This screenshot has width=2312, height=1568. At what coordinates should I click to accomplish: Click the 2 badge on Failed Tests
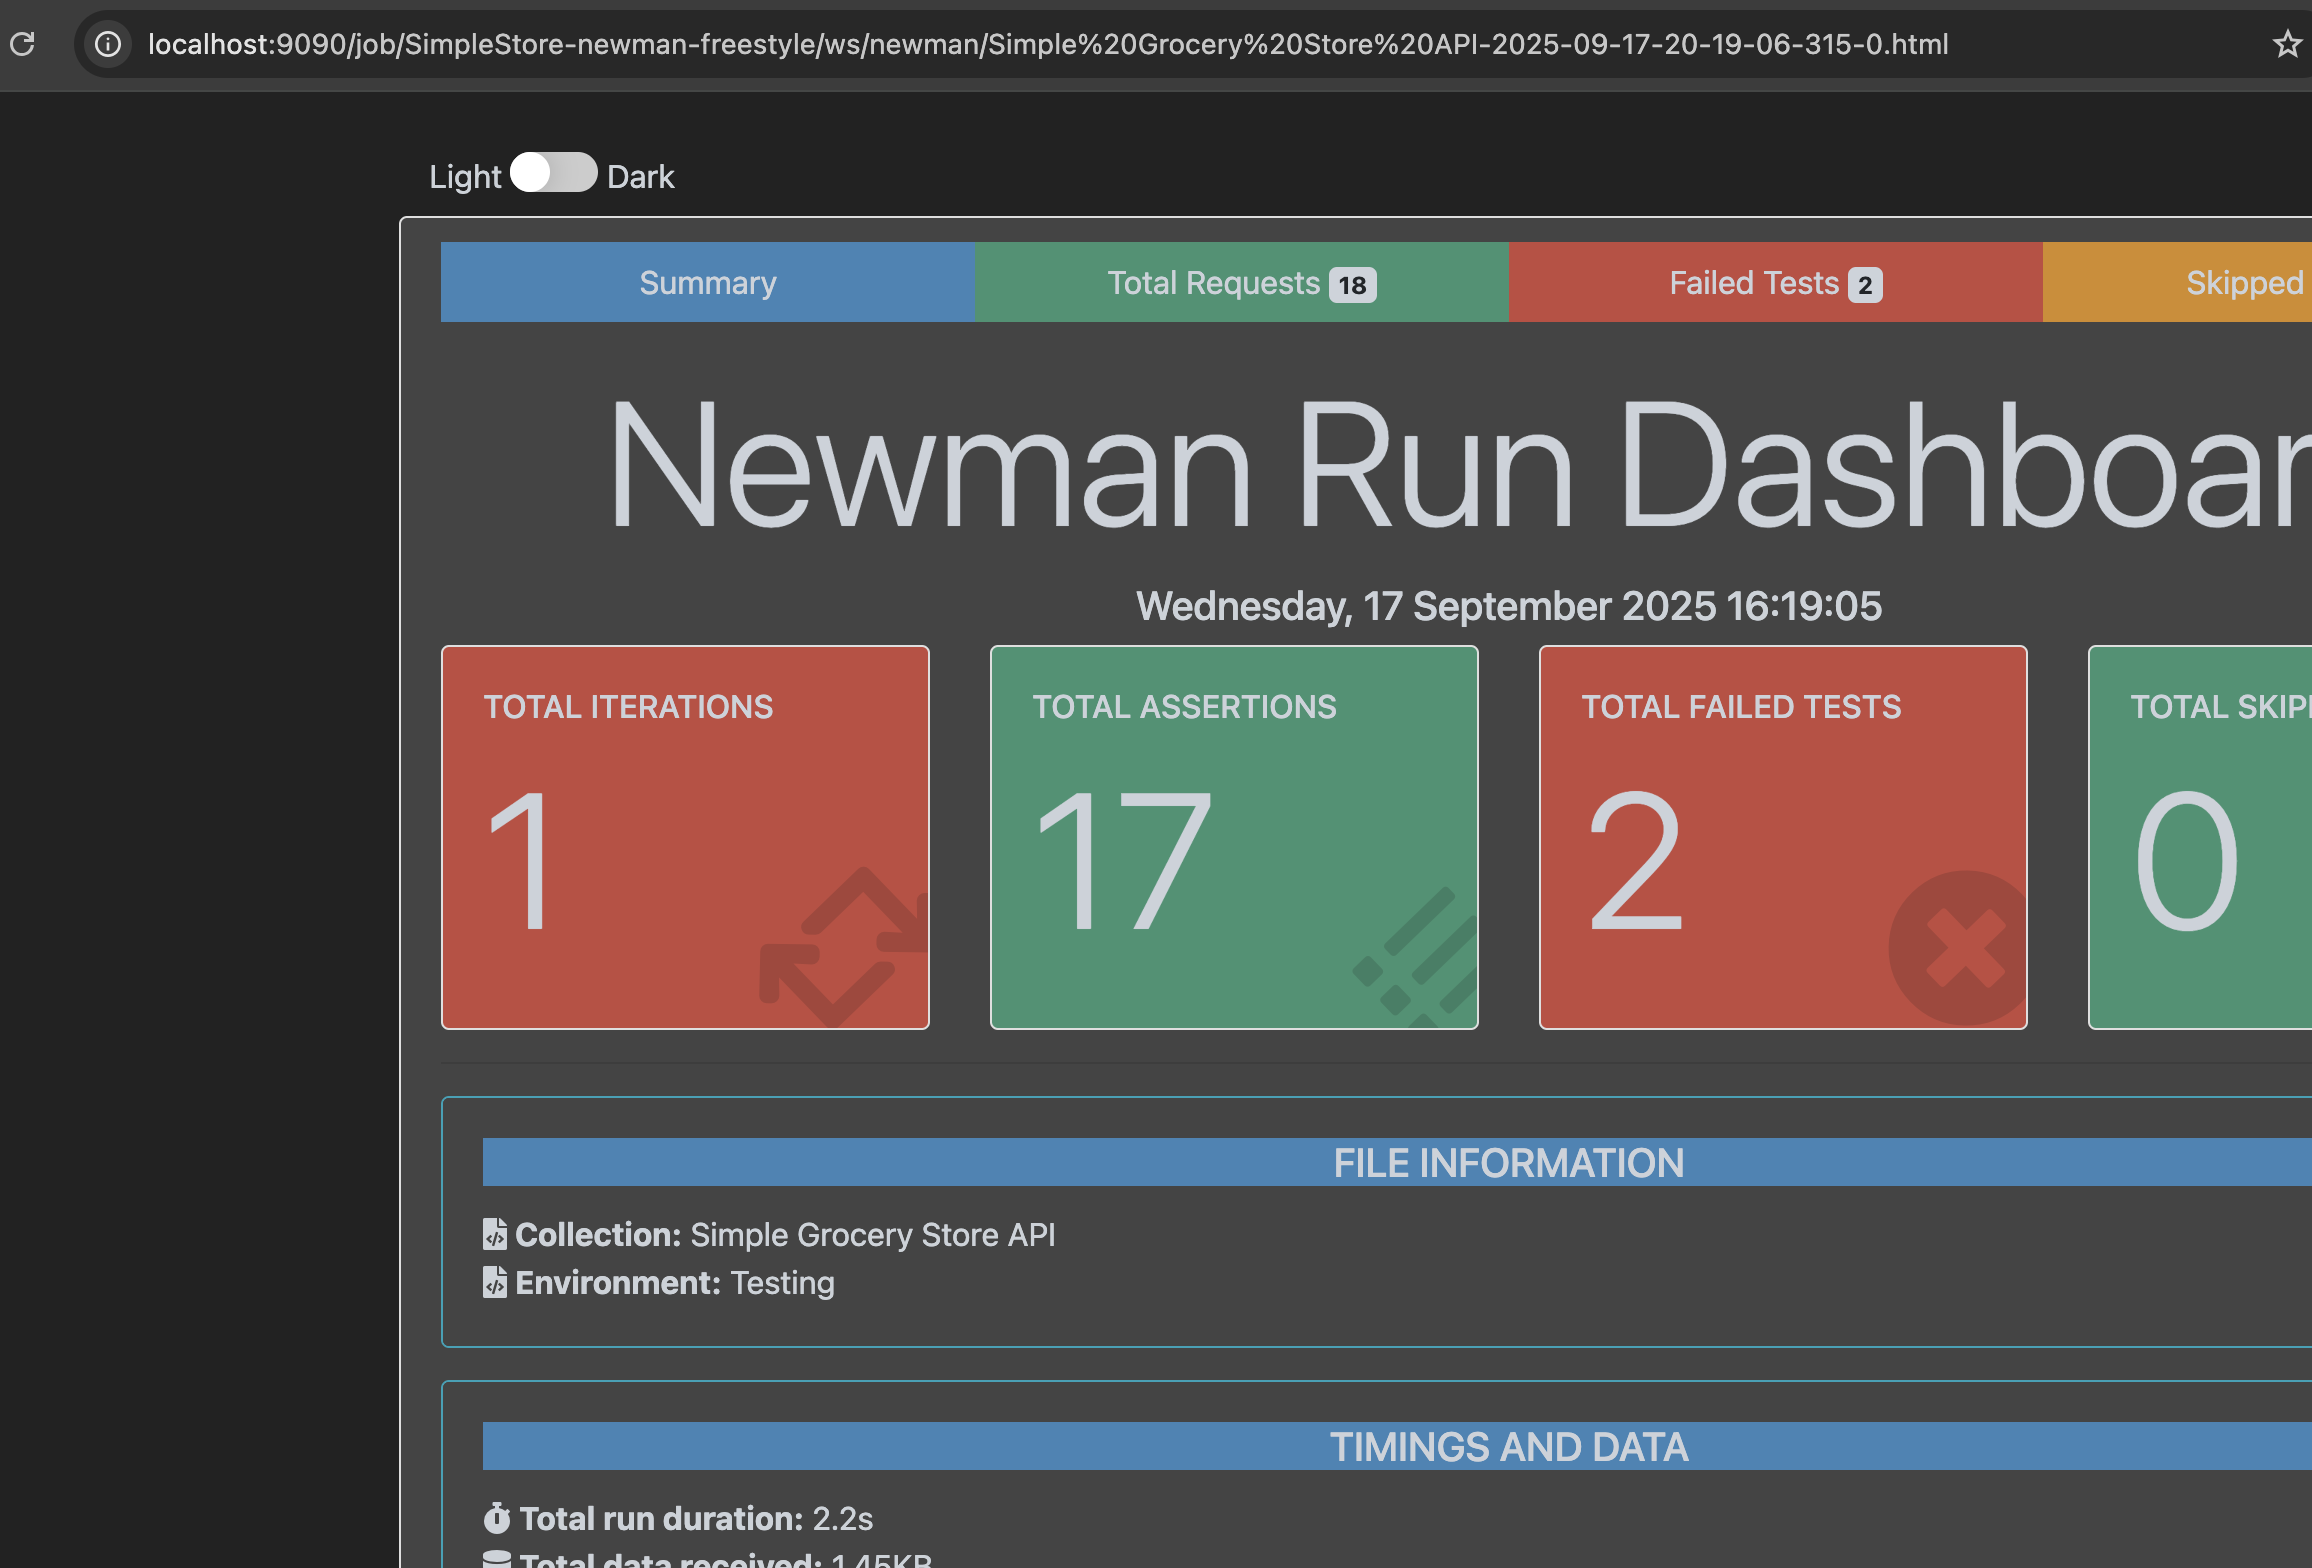pos(1865,285)
